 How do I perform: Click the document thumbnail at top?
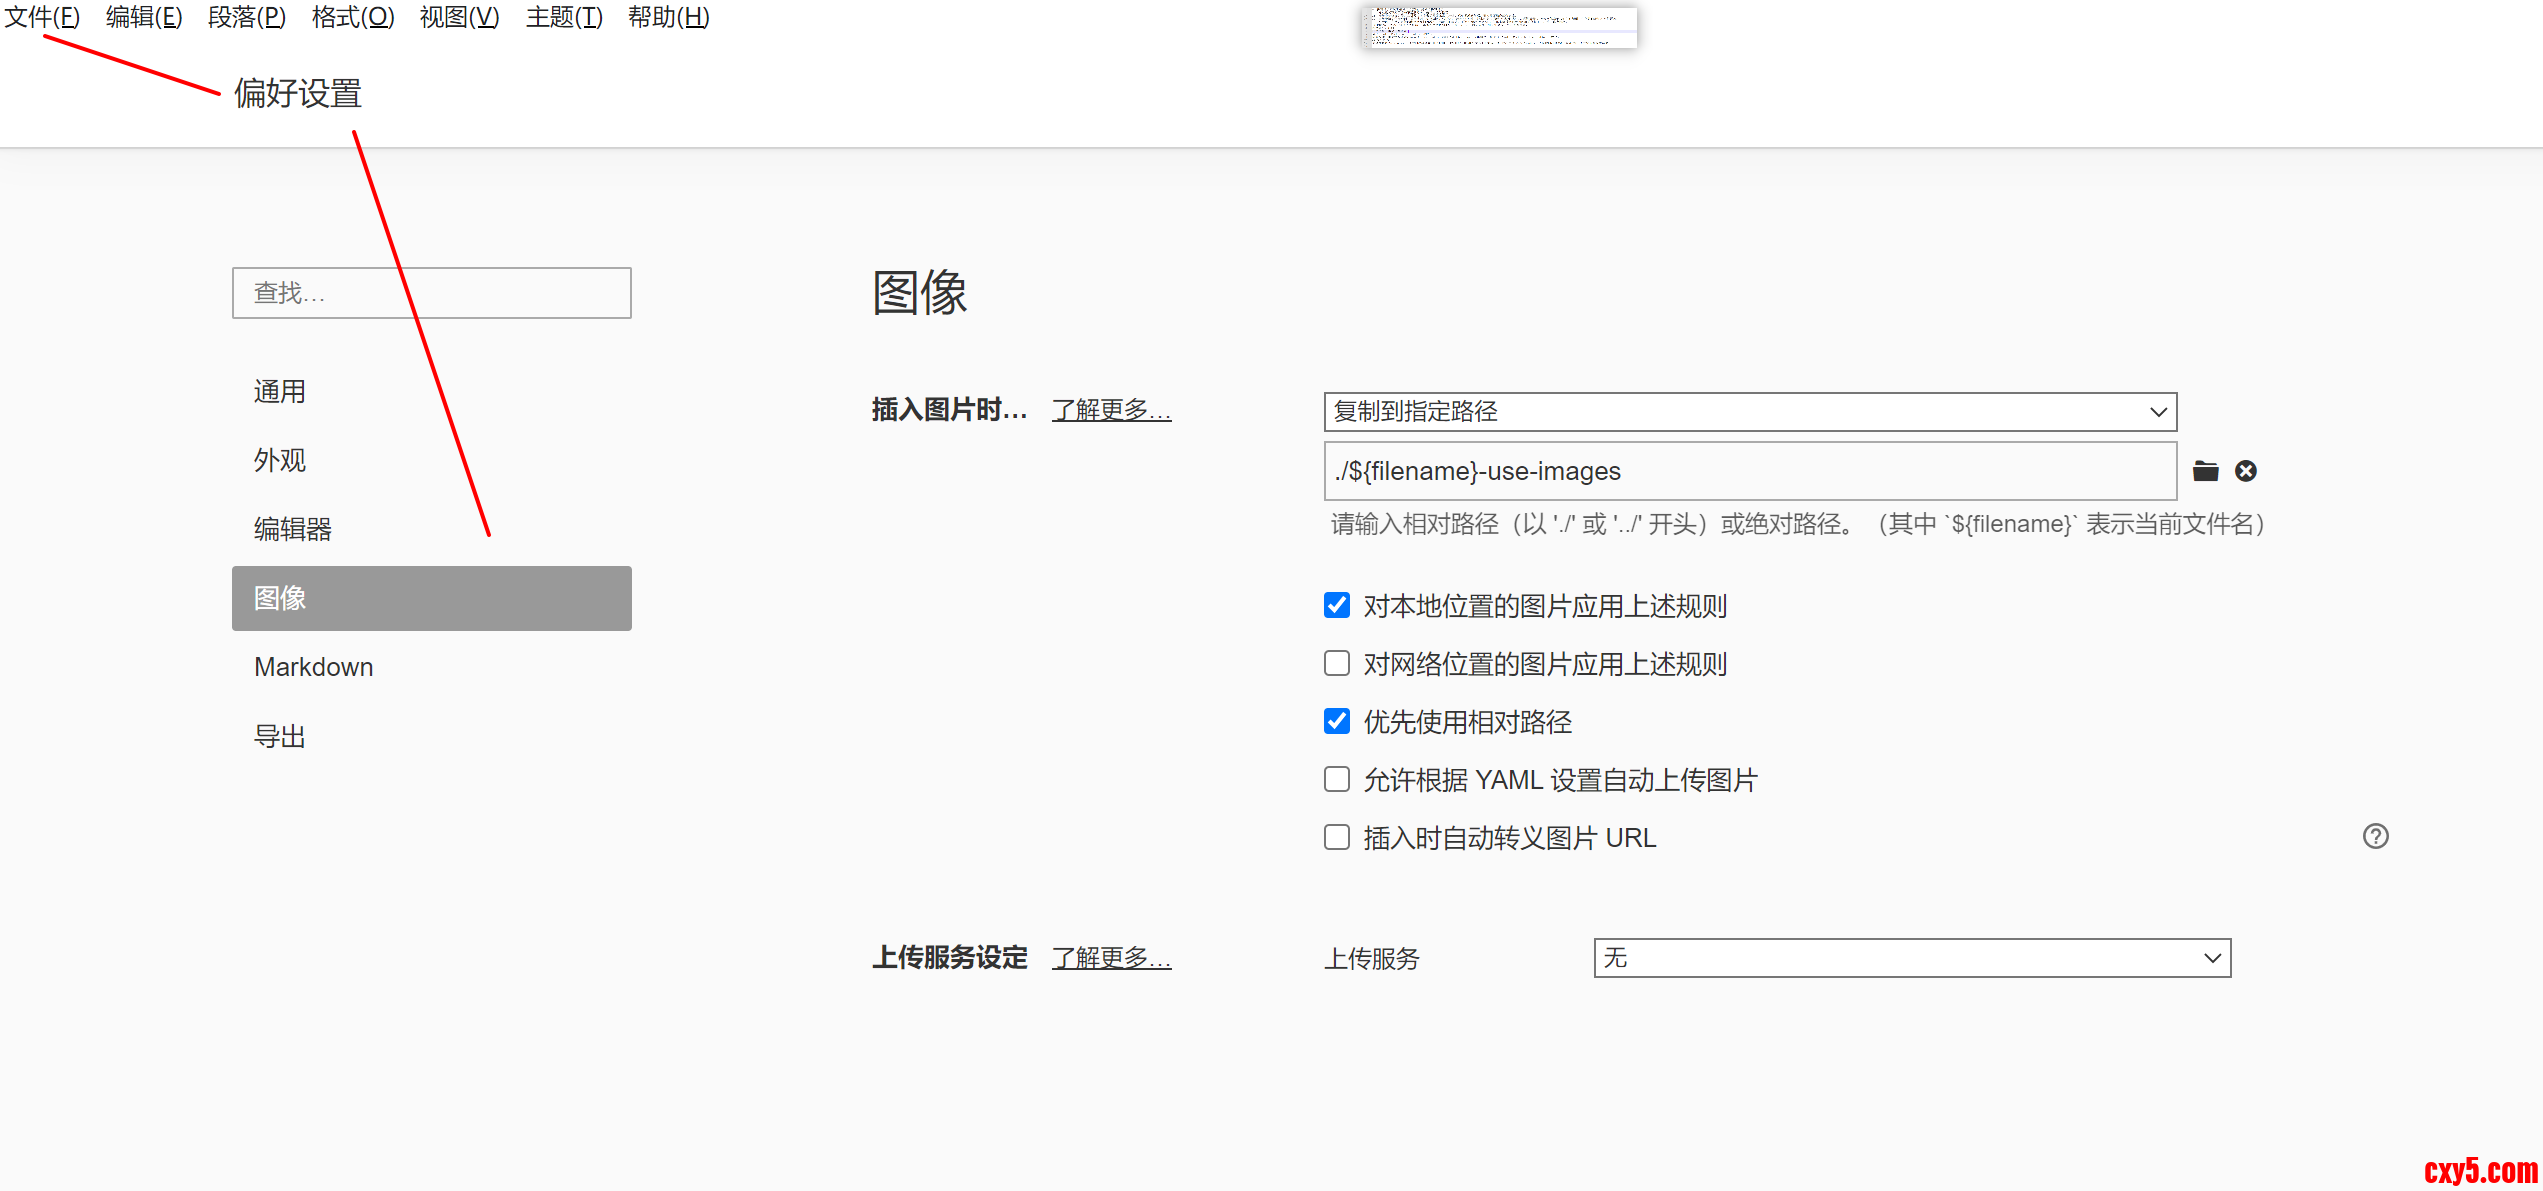coord(1498,27)
